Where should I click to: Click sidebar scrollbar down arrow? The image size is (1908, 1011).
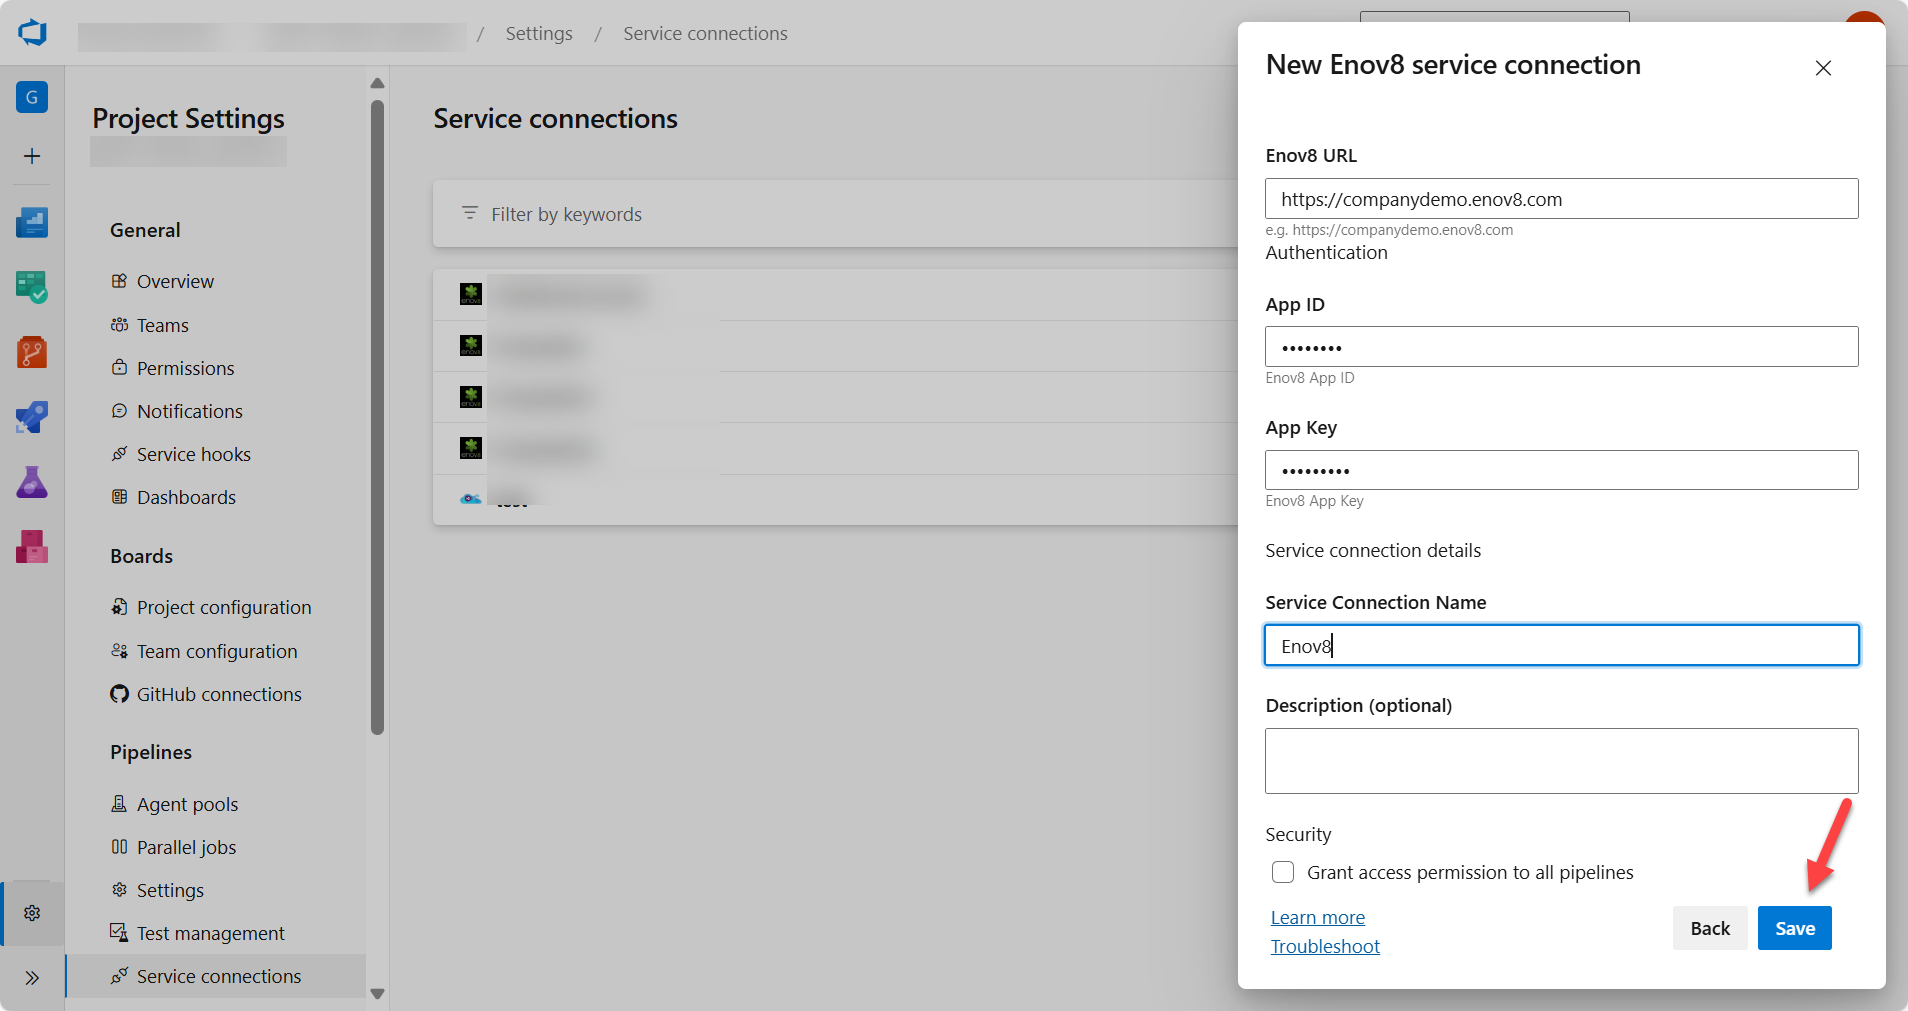click(x=377, y=993)
